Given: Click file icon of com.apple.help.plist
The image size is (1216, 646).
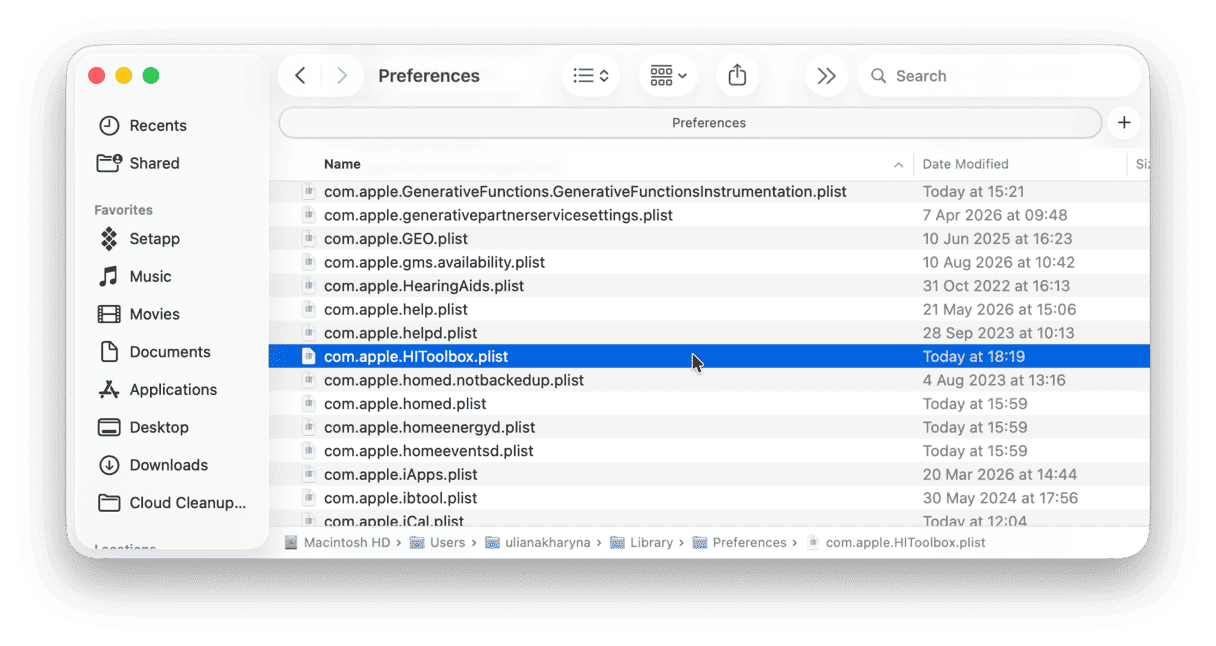Looking at the screenshot, I should [309, 309].
